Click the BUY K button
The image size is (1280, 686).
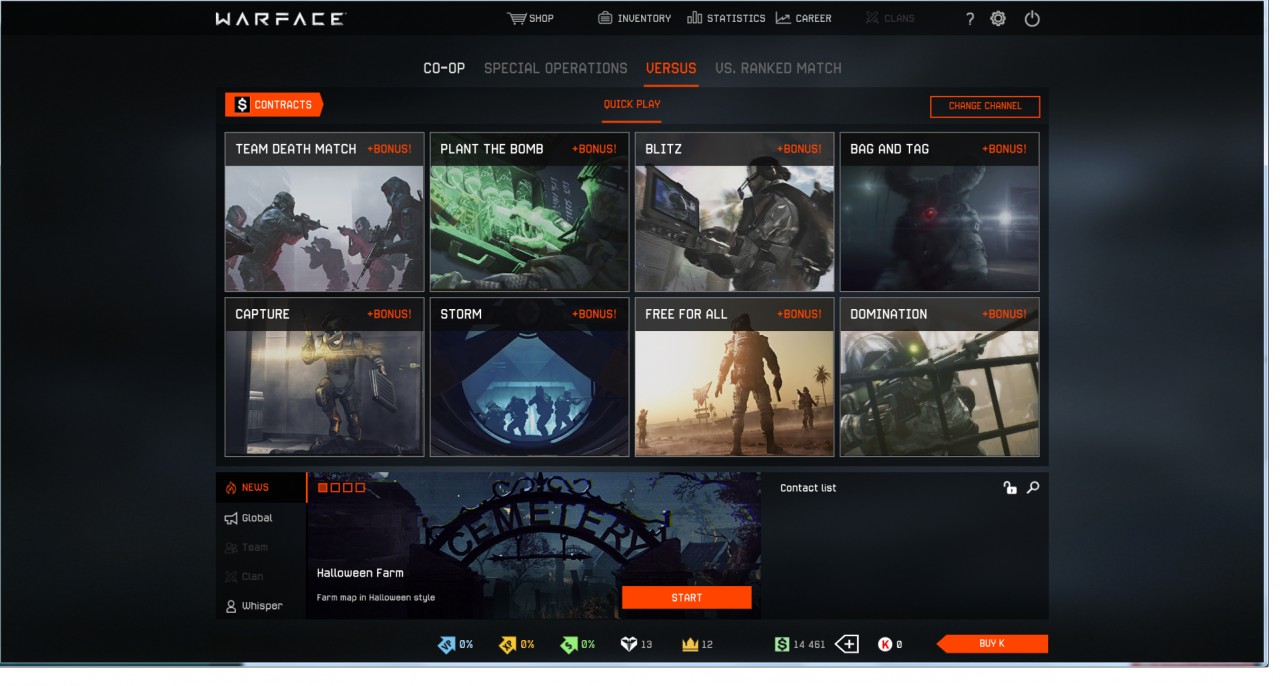click(993, 644)
